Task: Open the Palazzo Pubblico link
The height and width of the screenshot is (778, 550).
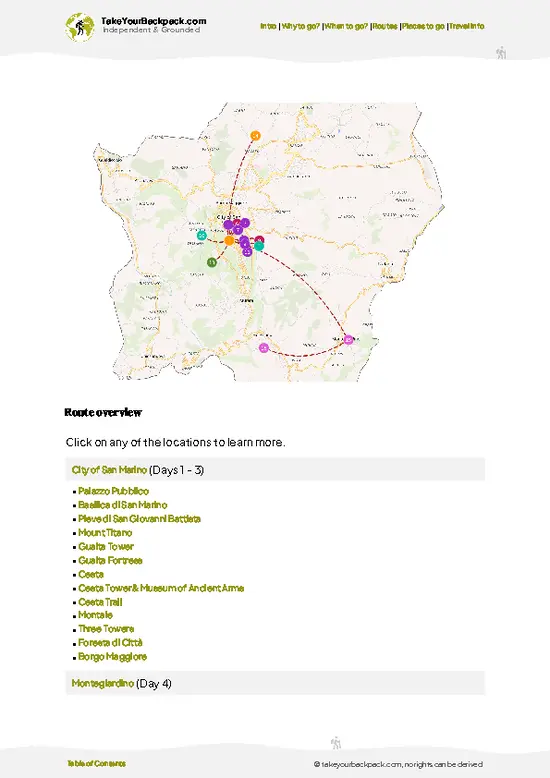Action: pyautogui.click(x=113, y=491)
